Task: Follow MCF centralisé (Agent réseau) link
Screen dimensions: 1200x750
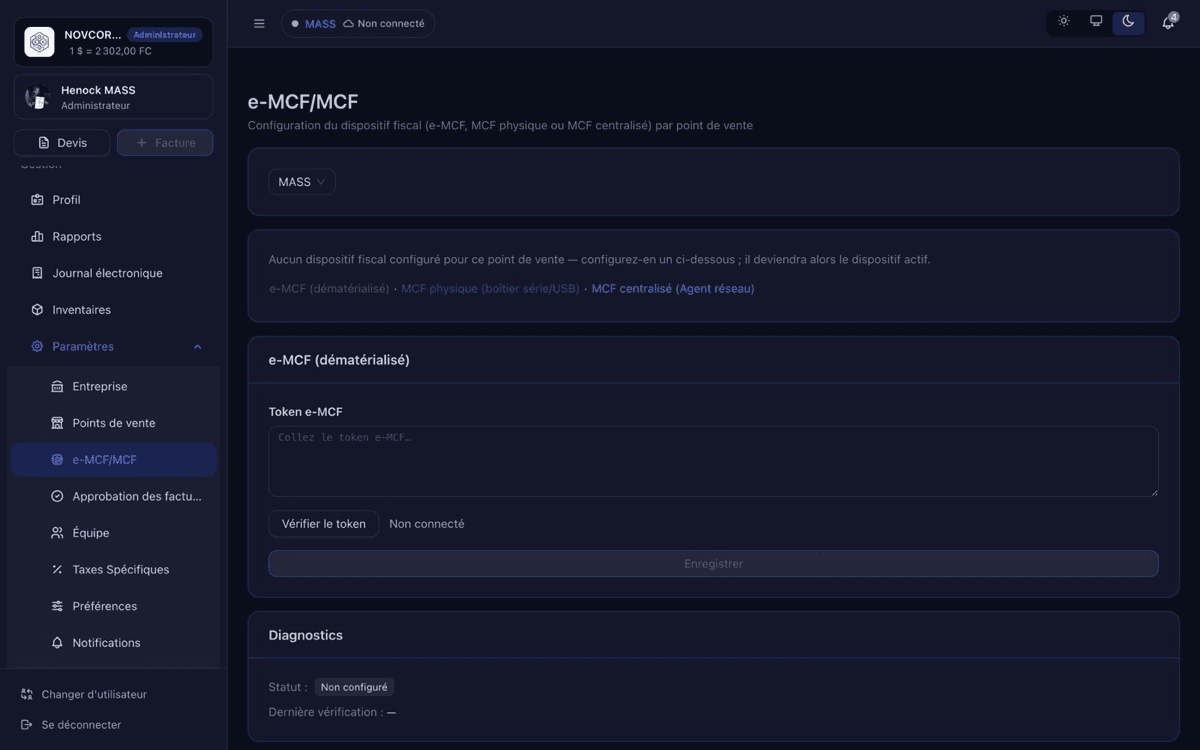Action: 673,289
